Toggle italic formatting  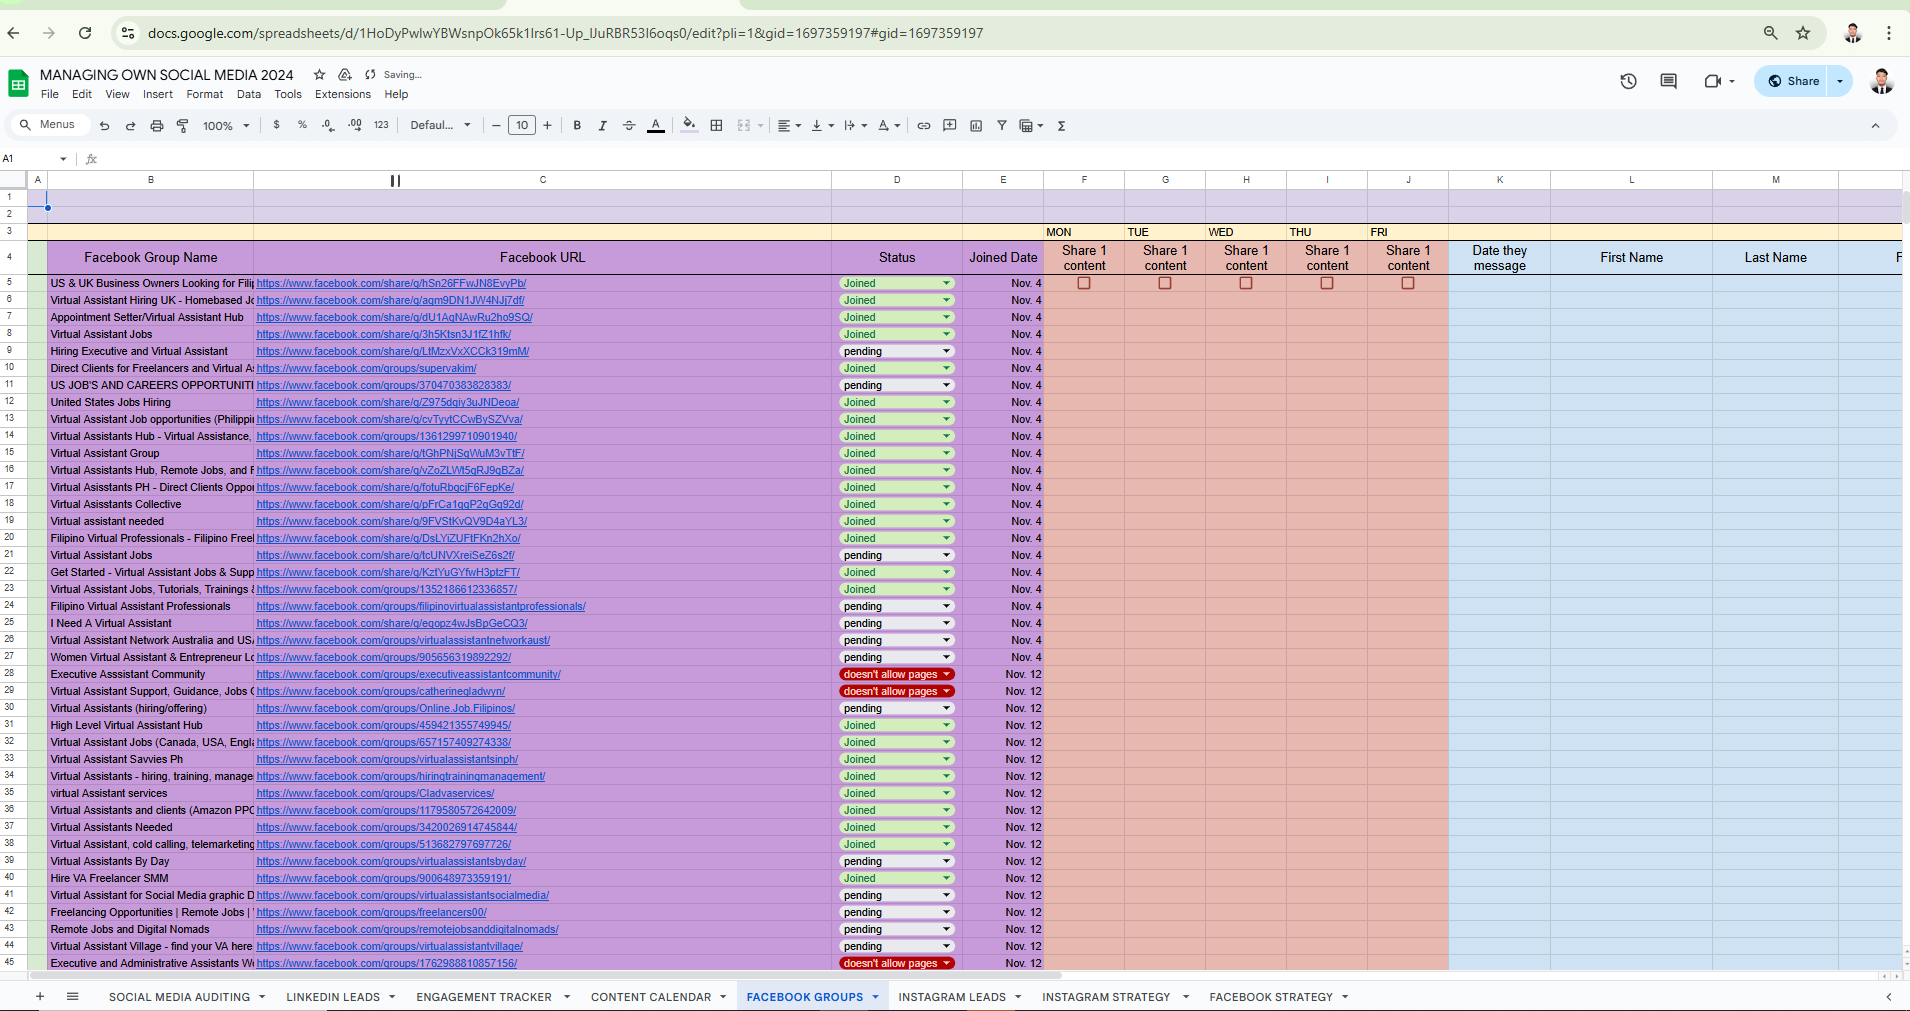point(602,125)
